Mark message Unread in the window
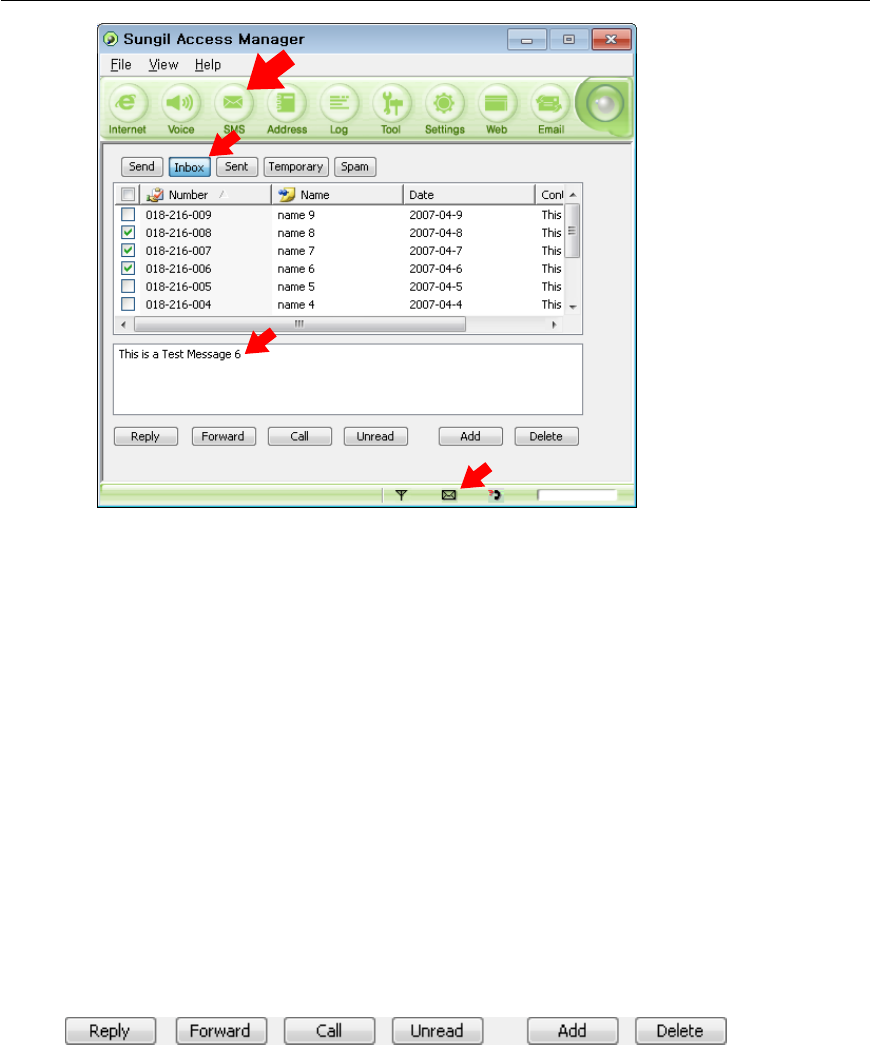The image size is (870, 1045). 375,437
